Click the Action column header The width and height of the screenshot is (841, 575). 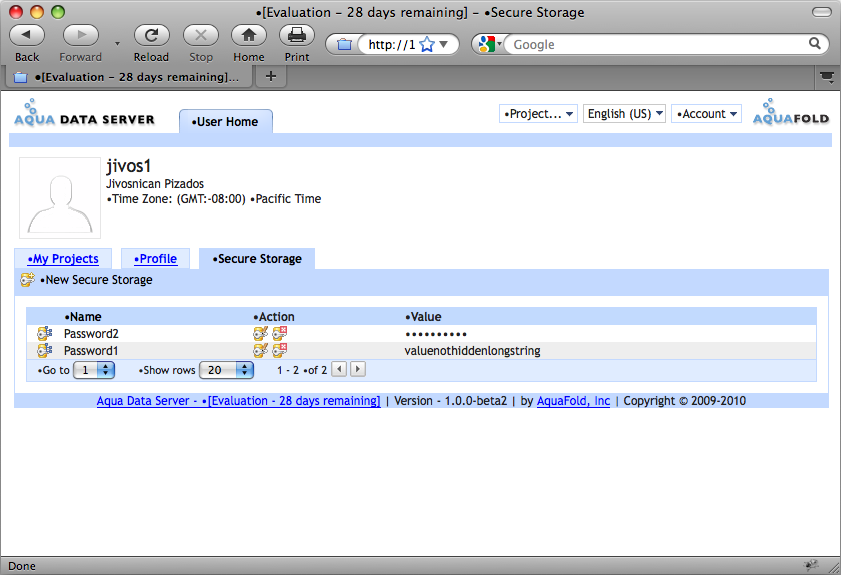coord(274,317)
